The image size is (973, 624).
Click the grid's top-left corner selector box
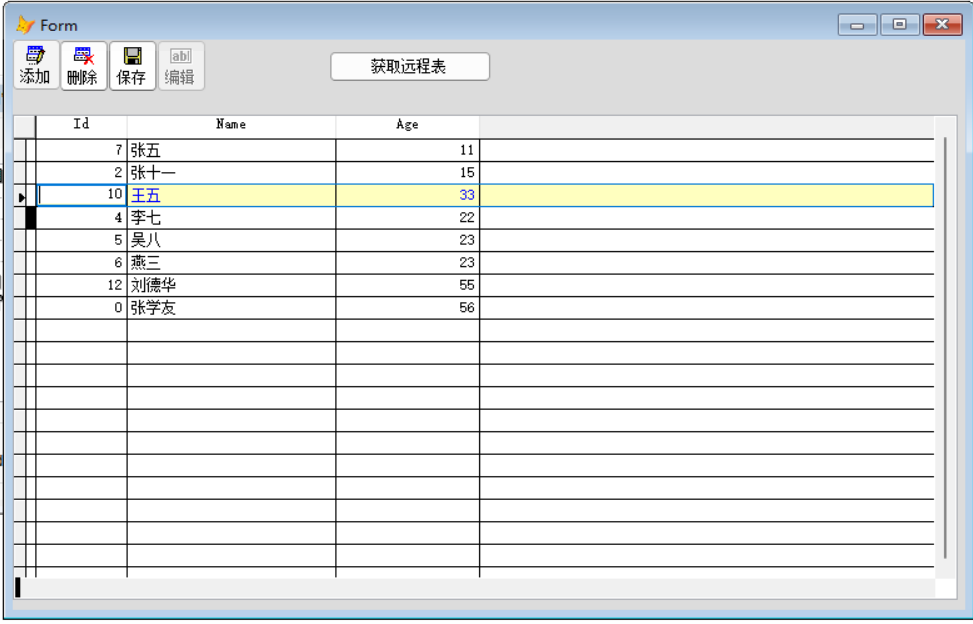click(x=25, y=127)
